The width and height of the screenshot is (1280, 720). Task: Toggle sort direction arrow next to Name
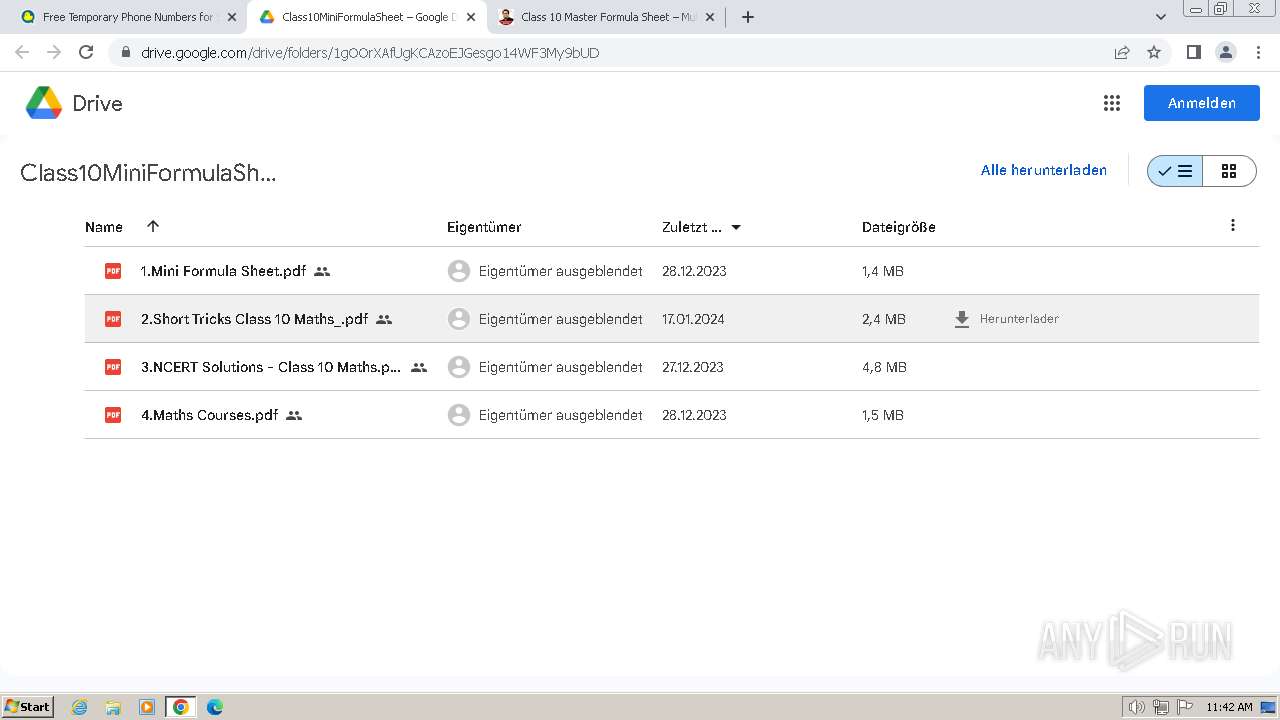[x=153, y=226]
